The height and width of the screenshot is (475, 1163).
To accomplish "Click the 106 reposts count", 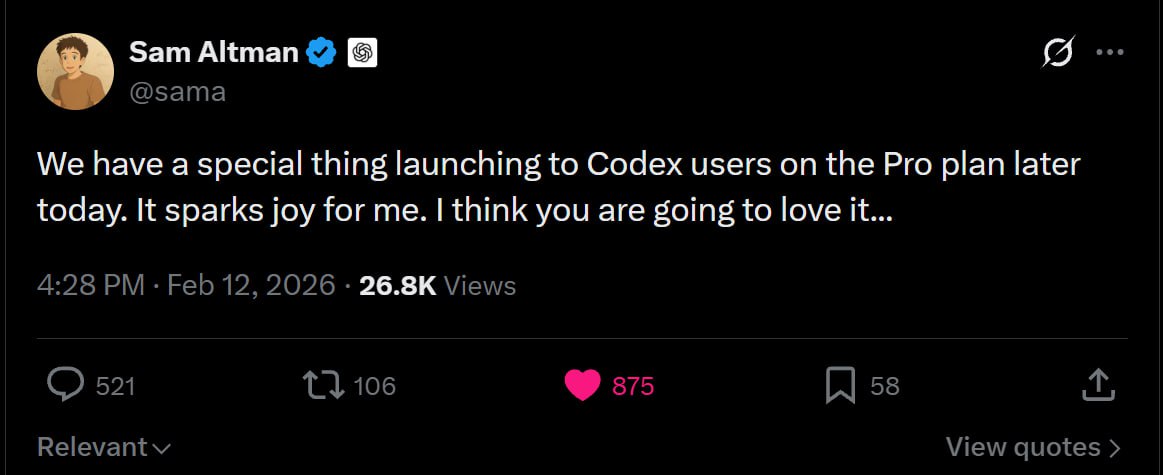I will [375, 386].
